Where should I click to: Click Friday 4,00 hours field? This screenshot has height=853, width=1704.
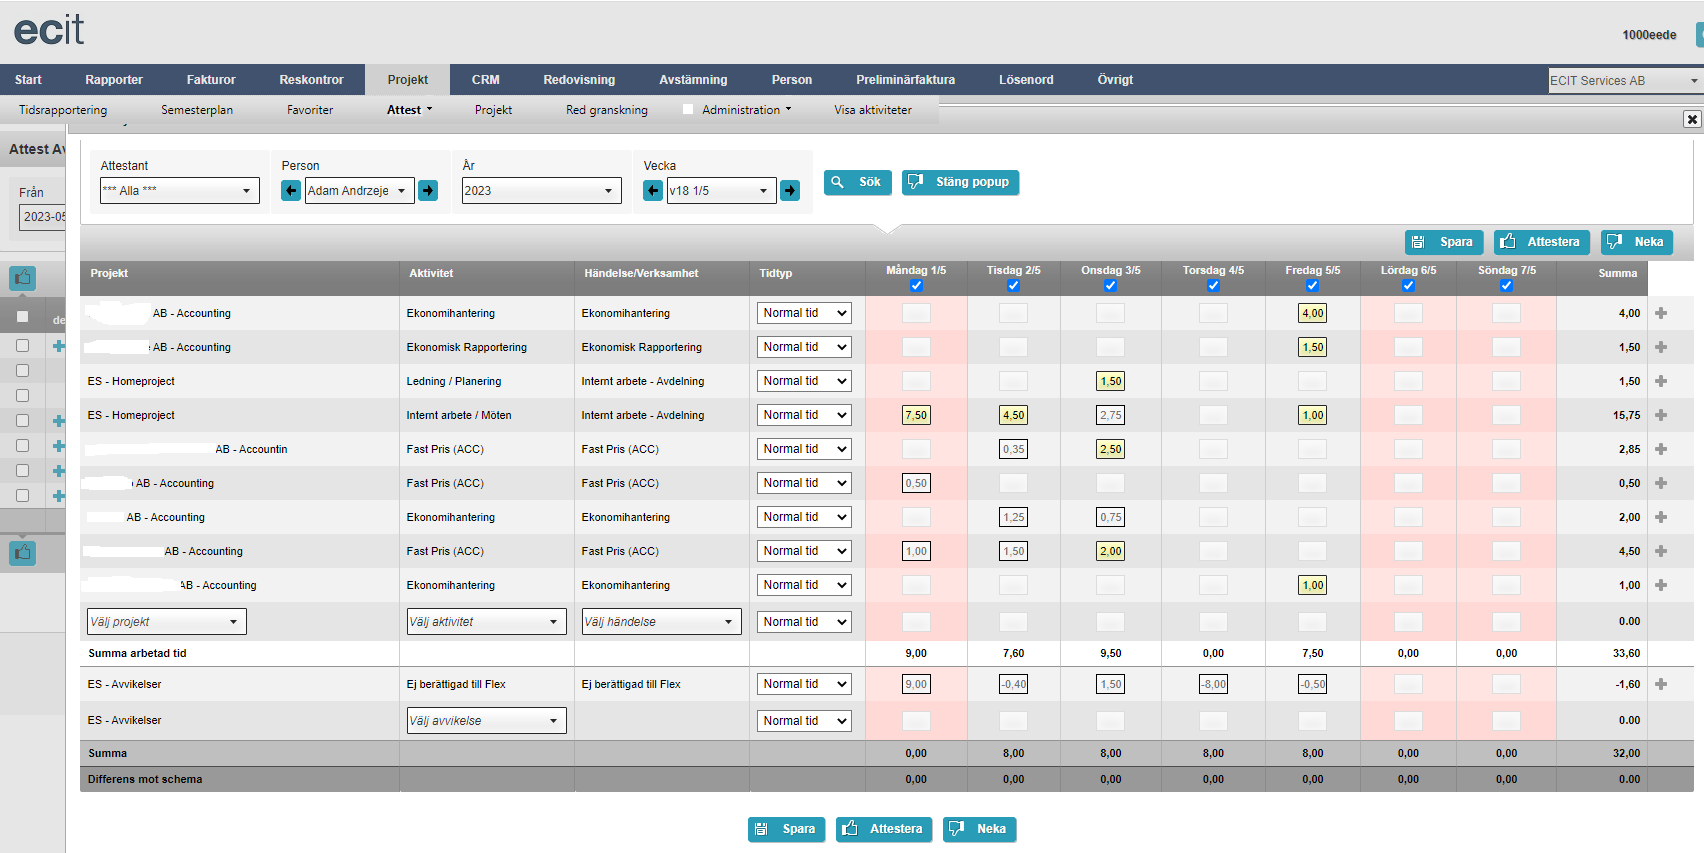[x=1312, y=313]
